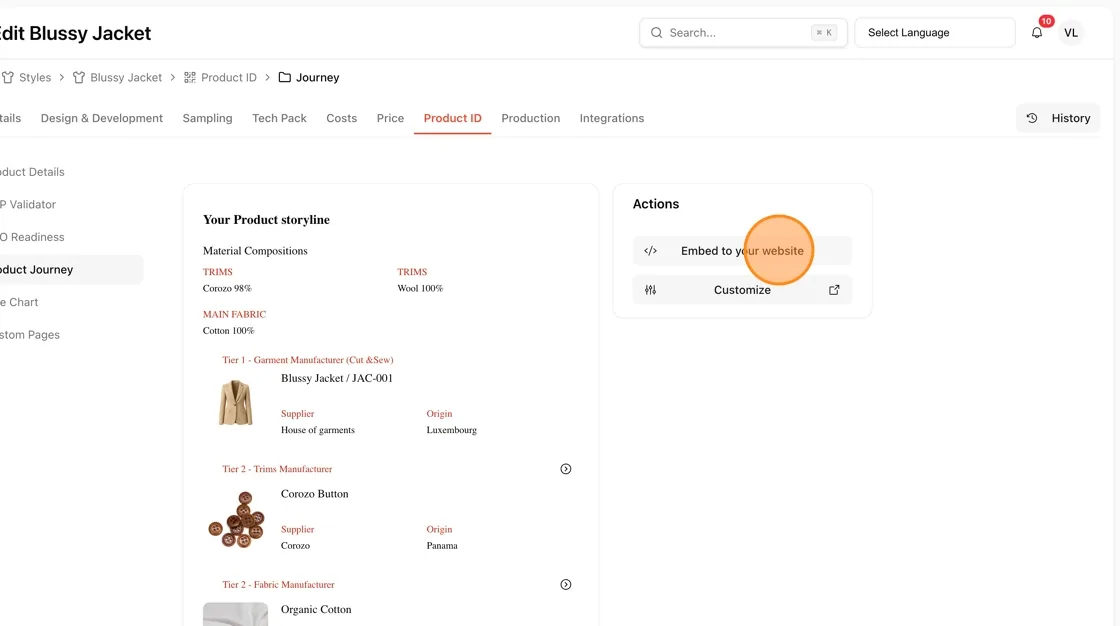
Task: Navigate to Blussy Jacket breadcrumb
Action: (126, 77)
